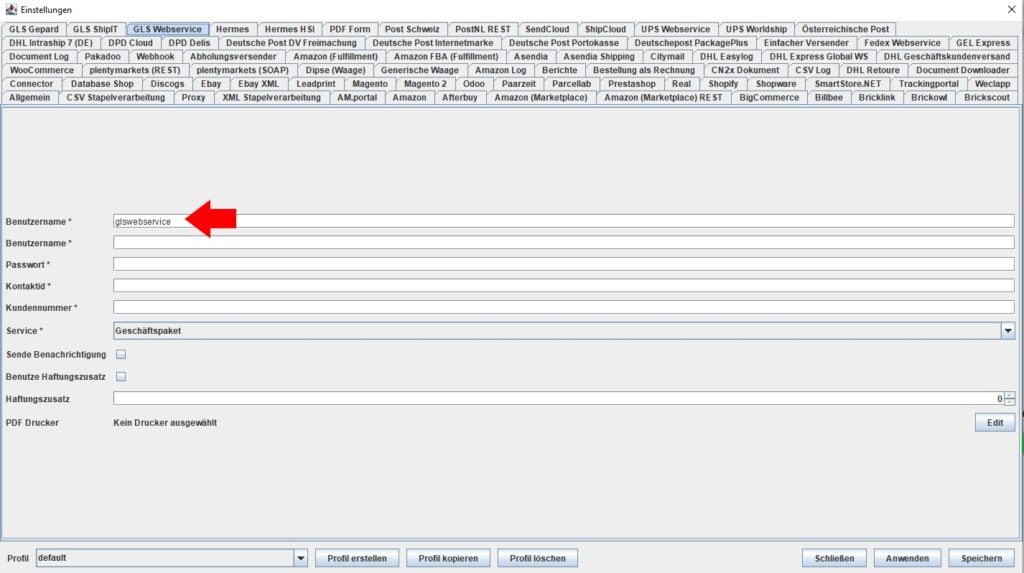Click the Edit button for PDF Drucker

(995, 423)
